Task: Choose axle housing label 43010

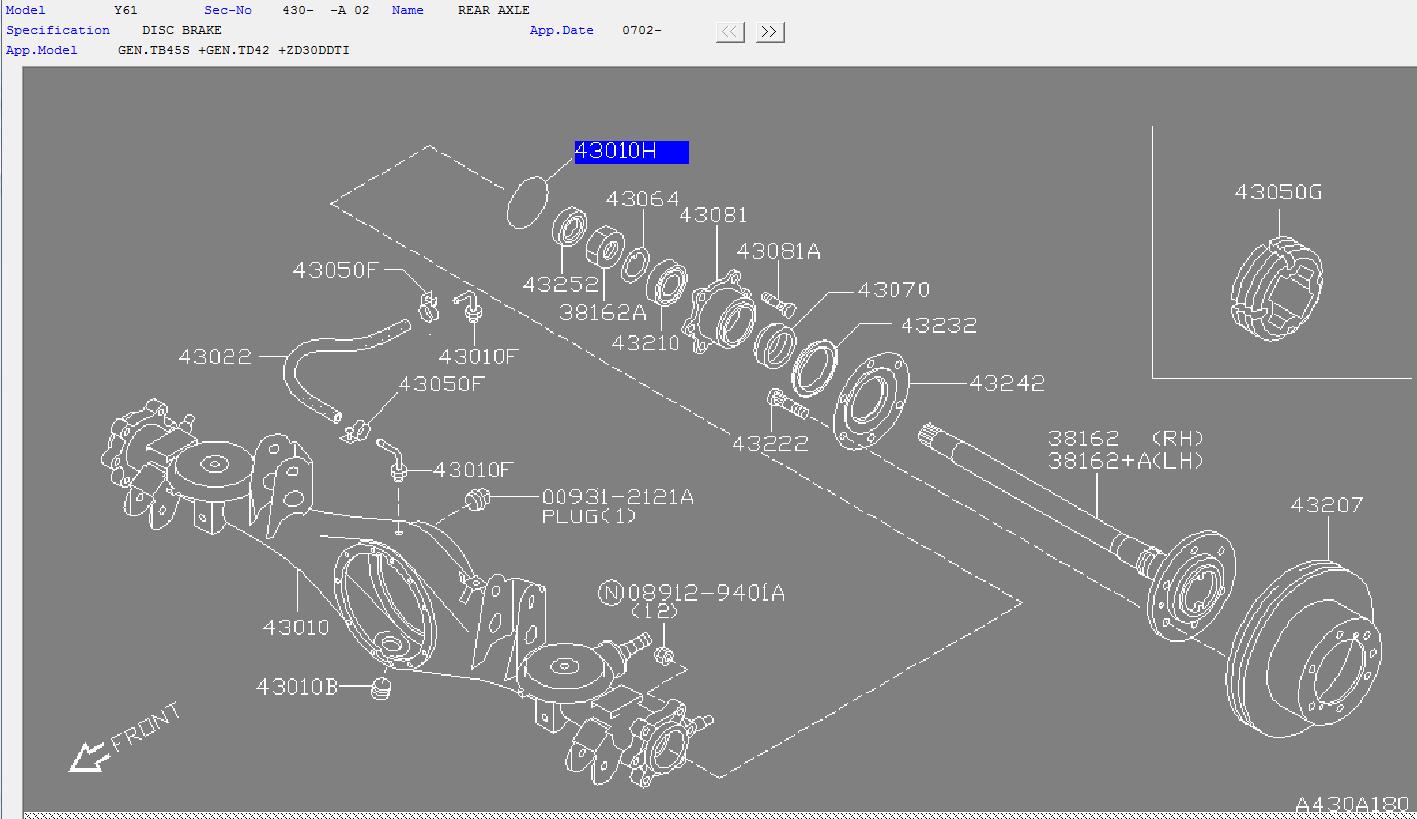Action: (x=296, y=628)
